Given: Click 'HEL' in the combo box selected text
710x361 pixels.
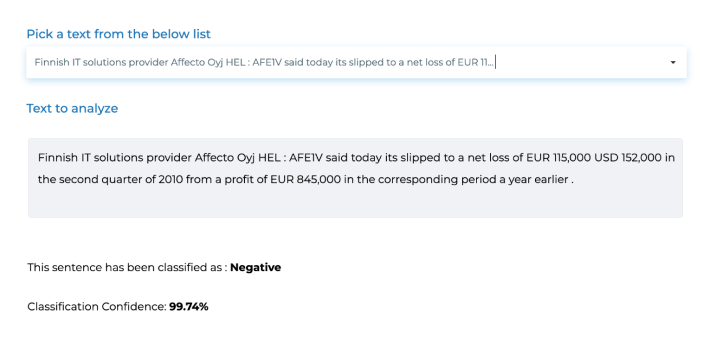Looking at the screenshot, I should [235, 63].
